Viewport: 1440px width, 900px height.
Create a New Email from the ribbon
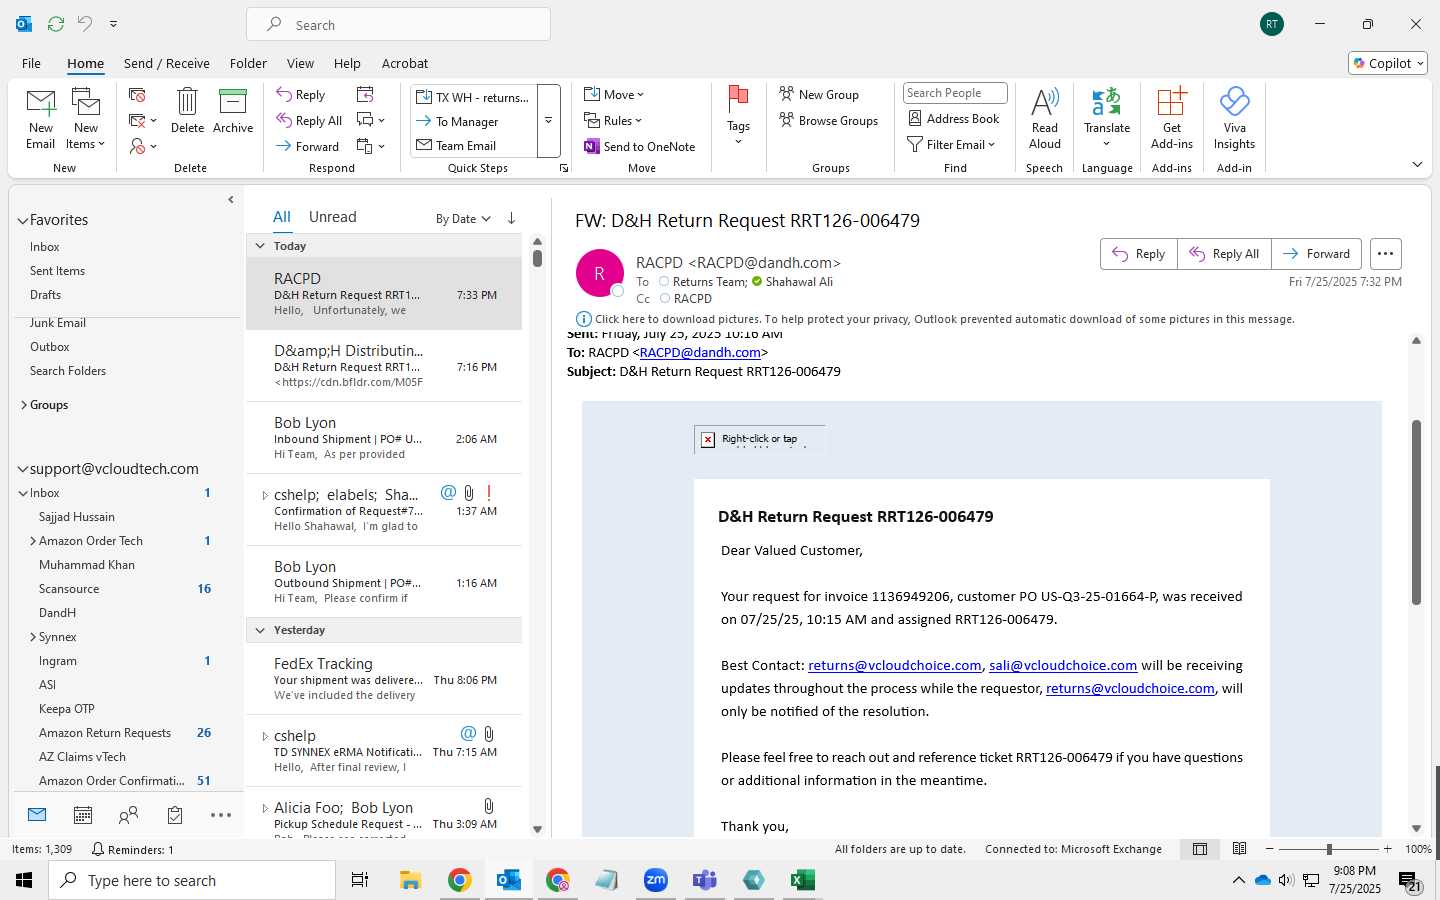pyautogui.click(x=41, y=118)
